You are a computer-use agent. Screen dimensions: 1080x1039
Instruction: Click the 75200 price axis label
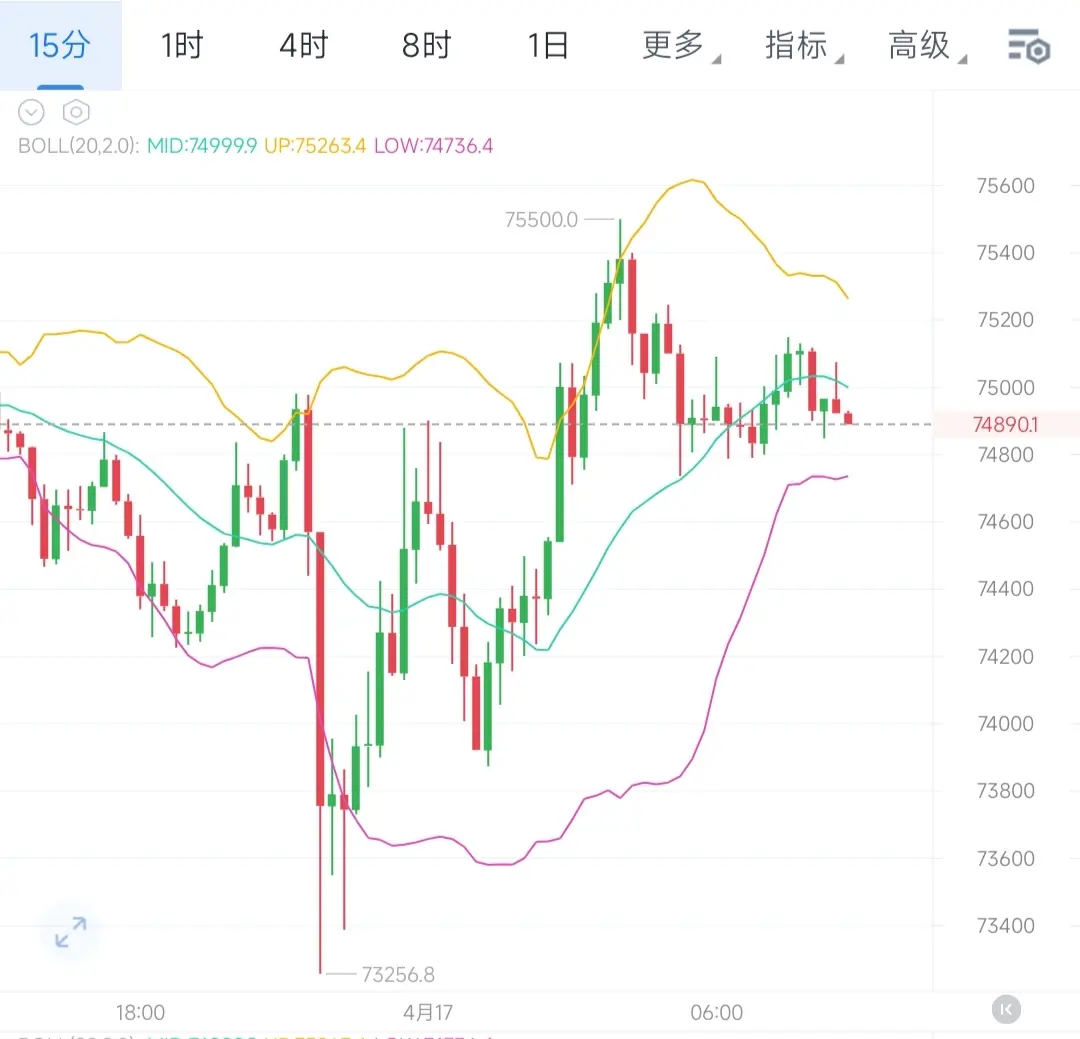pyautogui.click(x=1006, y=320)
